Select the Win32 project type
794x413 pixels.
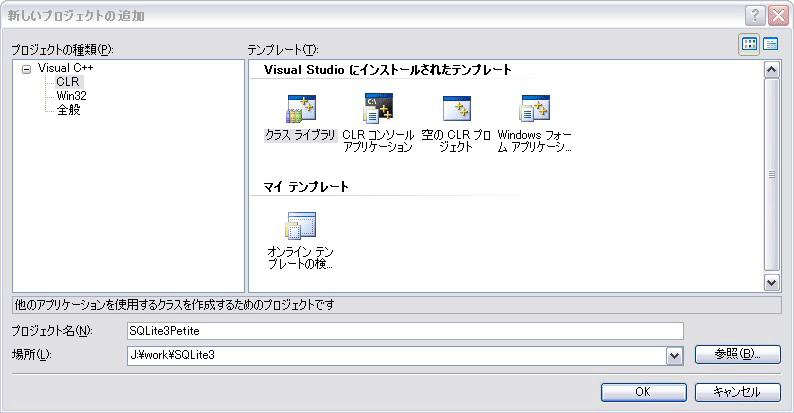(71, 96)
